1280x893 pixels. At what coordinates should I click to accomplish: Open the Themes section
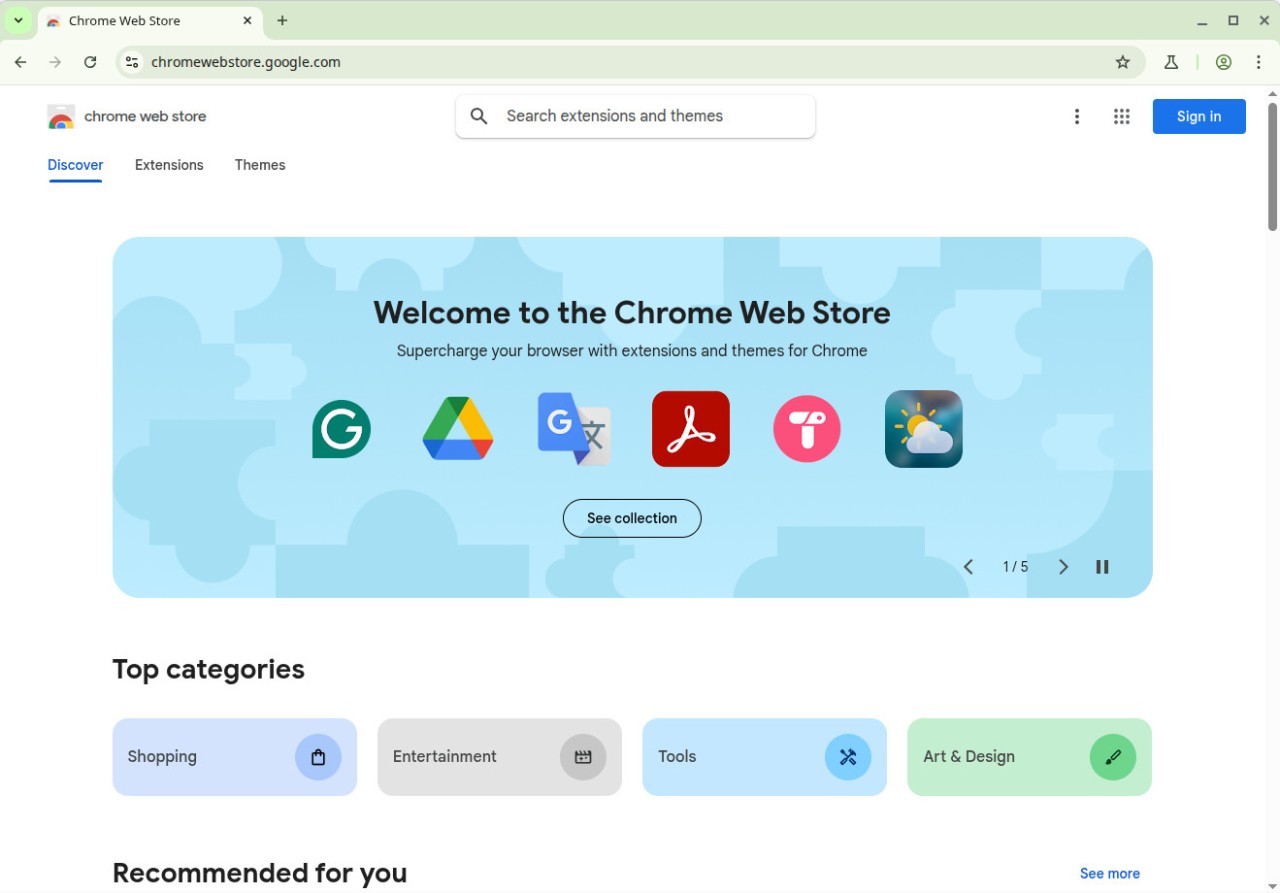260,165
